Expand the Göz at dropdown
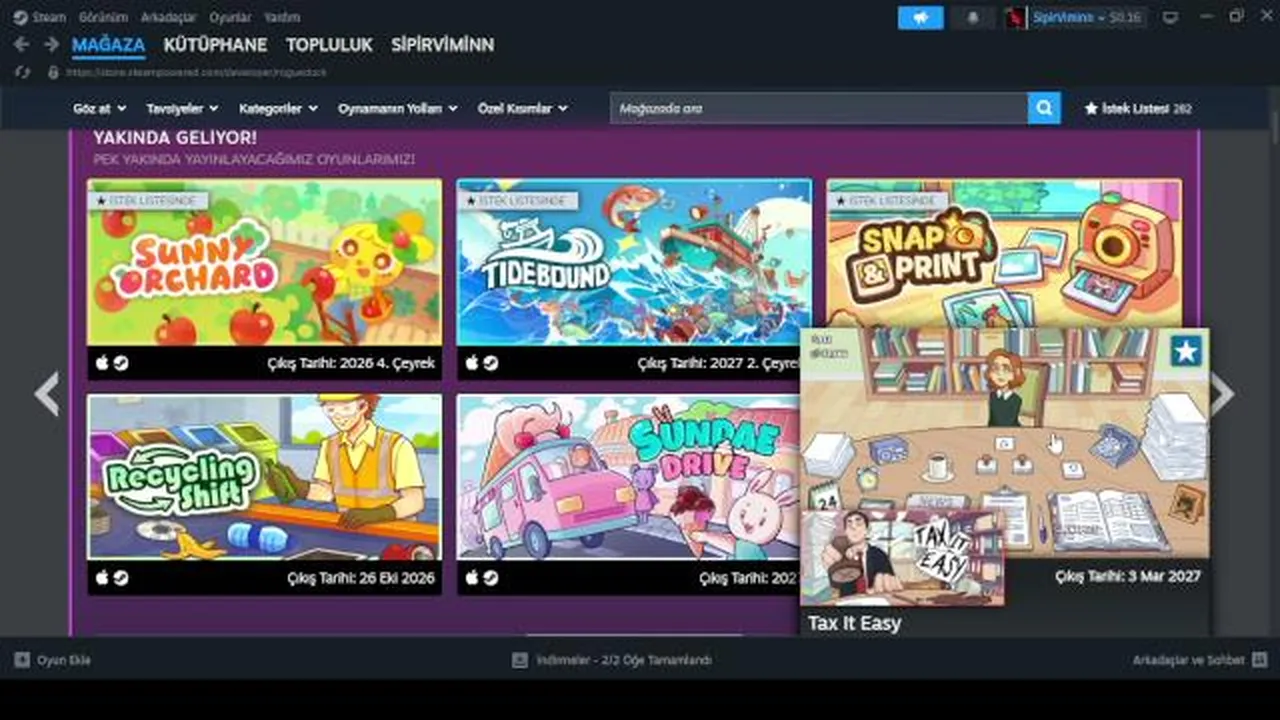Screen dimensions: 1280x720 click(98, 108)
